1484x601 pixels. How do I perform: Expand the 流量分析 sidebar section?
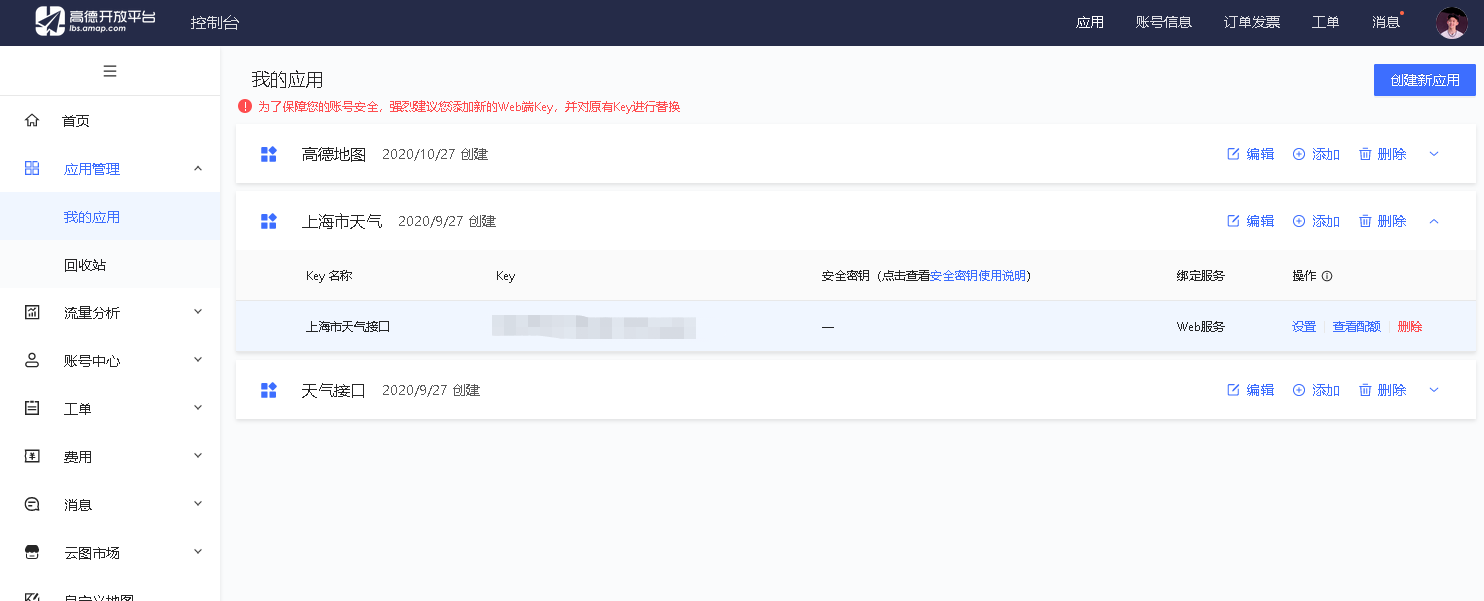click(x=198, y=312)
